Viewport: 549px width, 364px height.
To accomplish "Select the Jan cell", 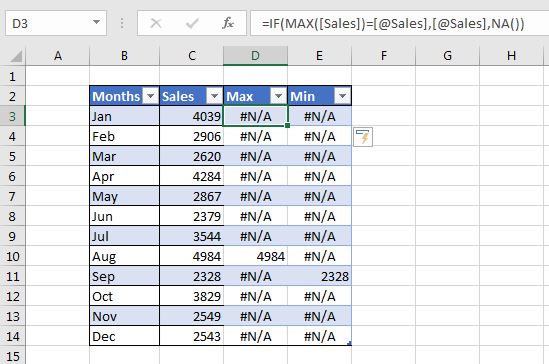I will pyautogui.click(x=124, y=116).
